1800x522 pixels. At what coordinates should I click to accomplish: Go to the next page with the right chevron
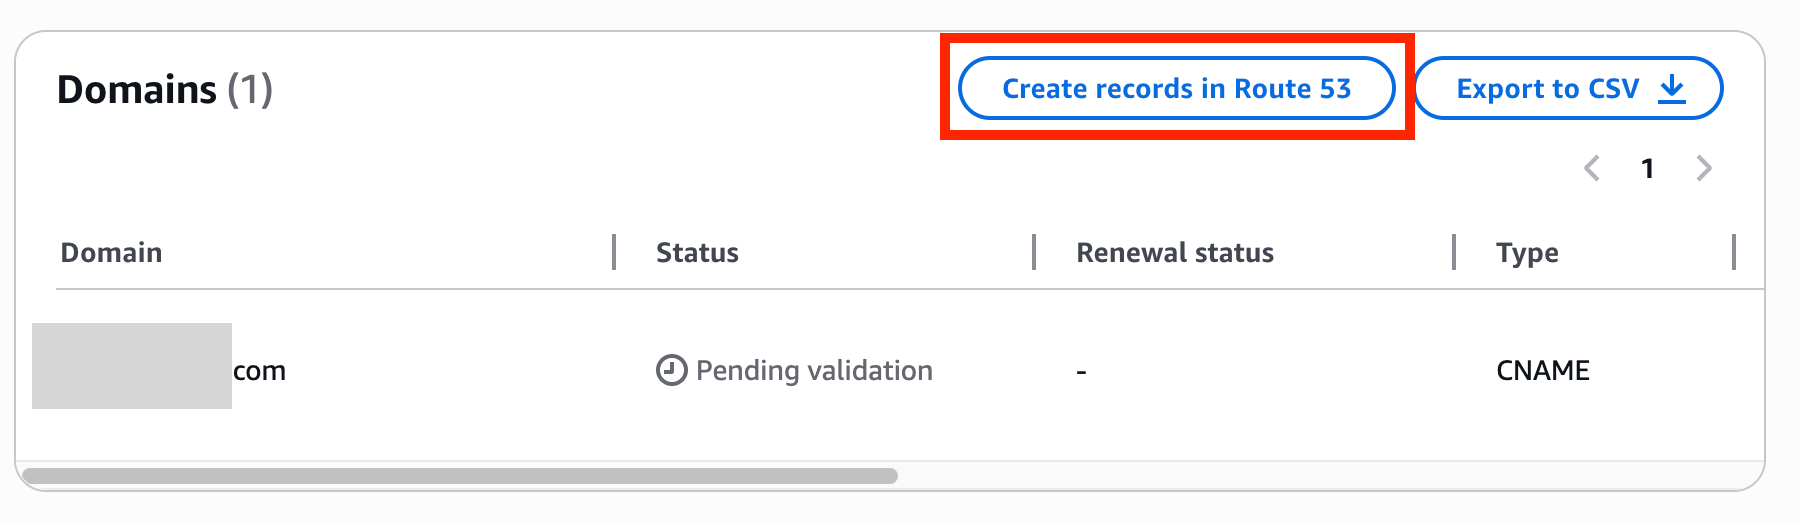tap(1704, 168)
